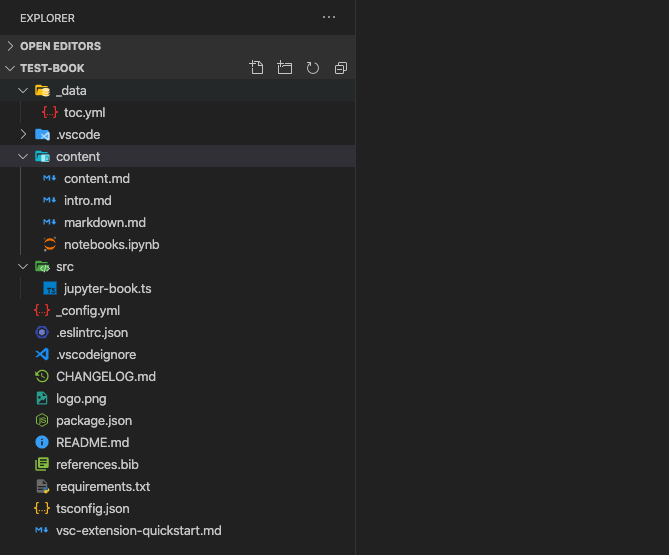Viewport: 669px width, 555px height.
Task: Click the bibliography icon beside references.bib
Action: click(42, 464)
